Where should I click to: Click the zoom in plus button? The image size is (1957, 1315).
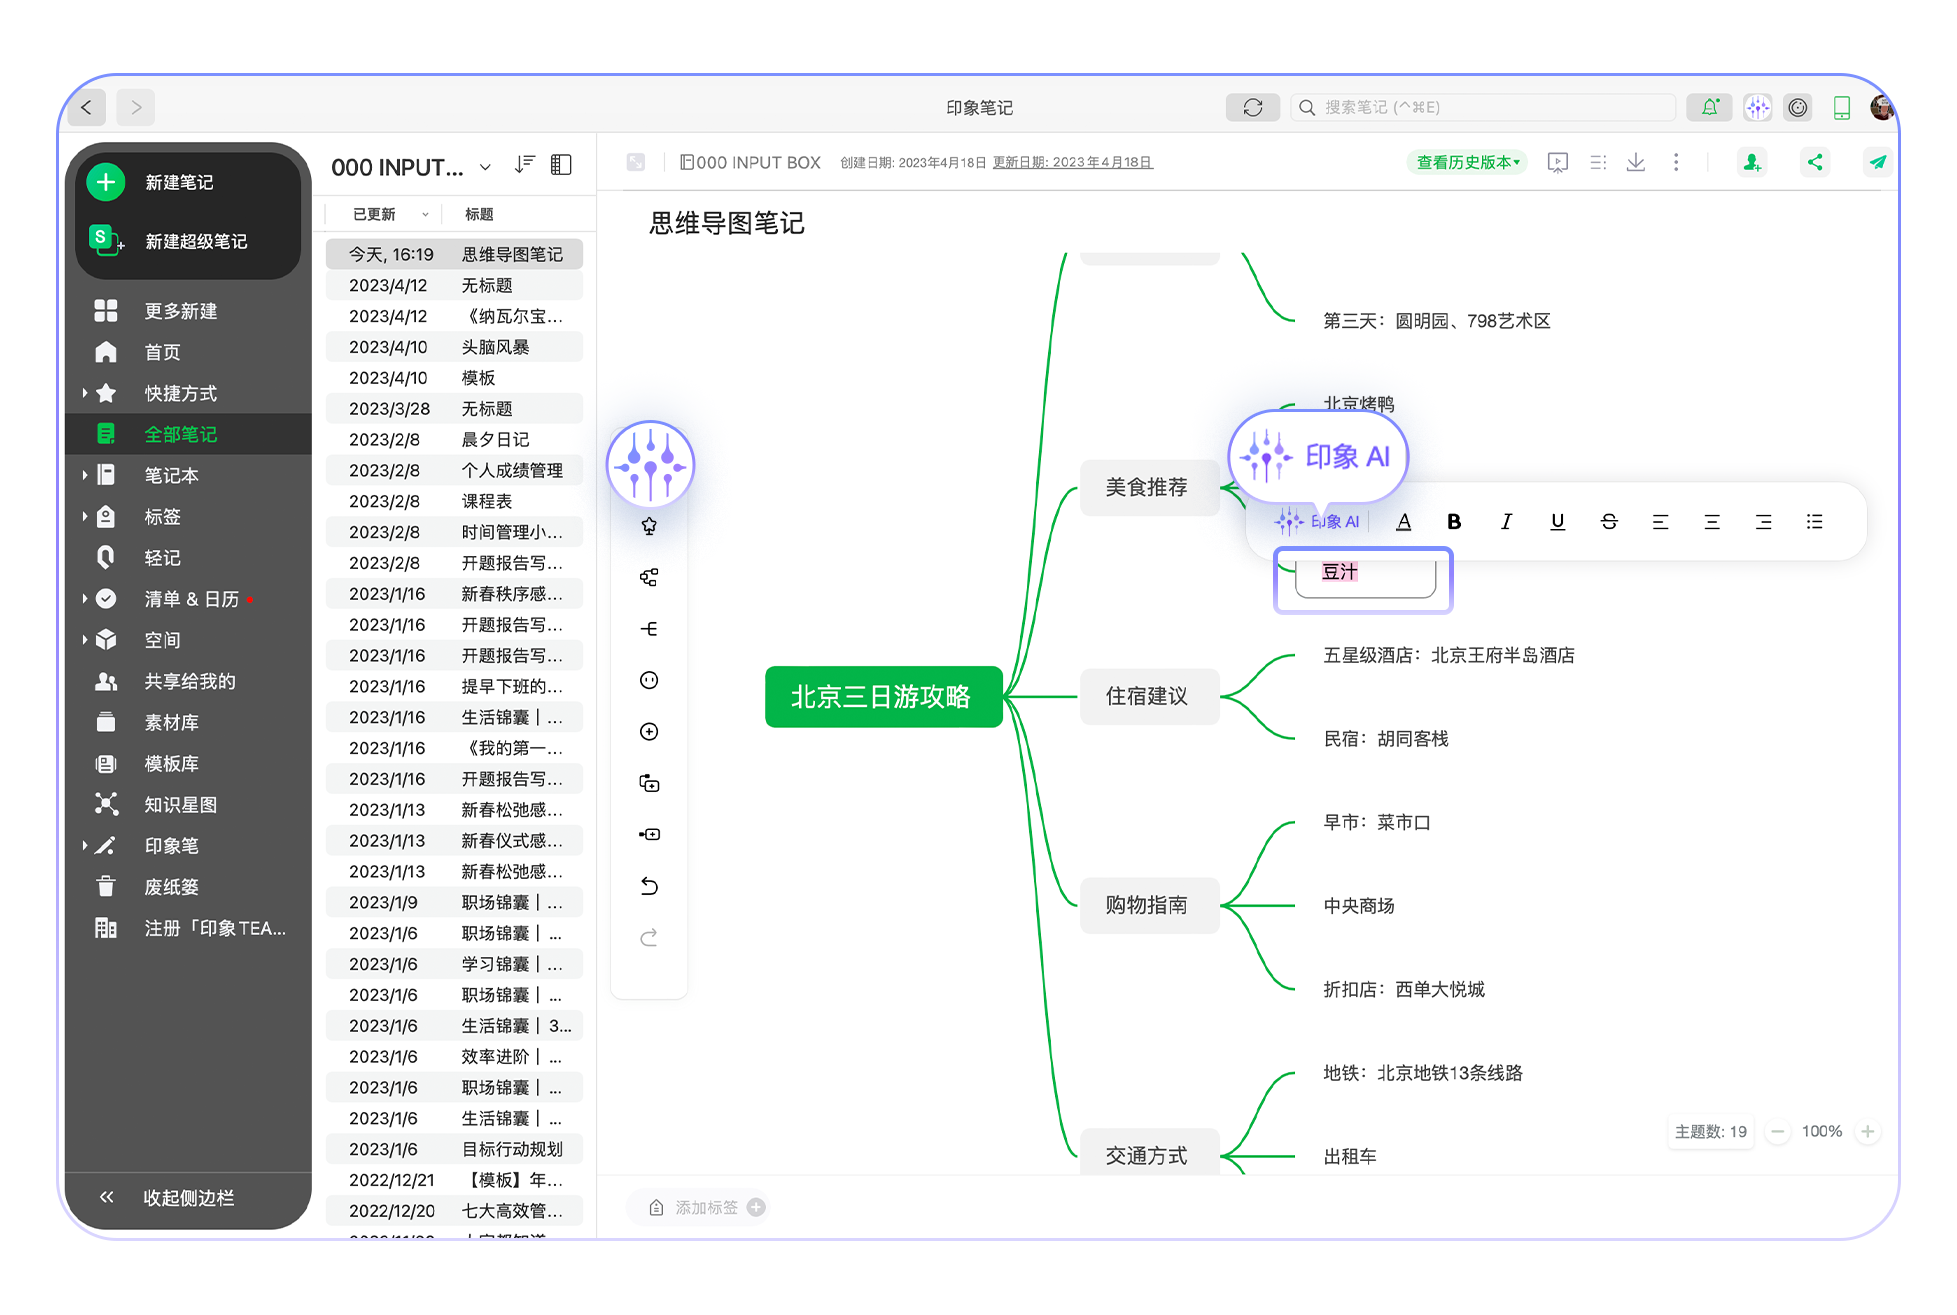coord(1867,1131)
